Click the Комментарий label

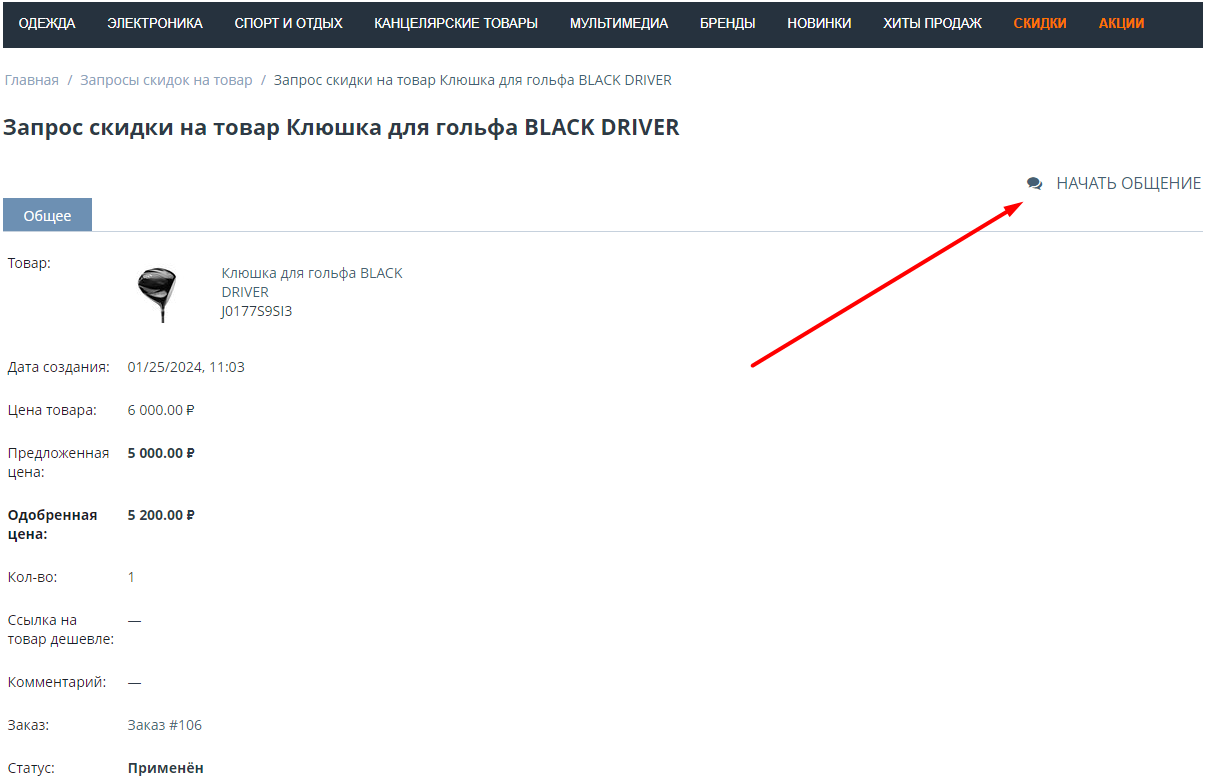point(57,682)
